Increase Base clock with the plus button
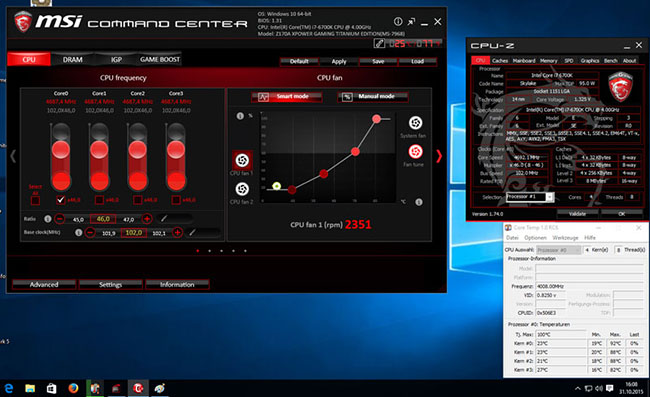This screenshot has height=397, width=650. (177, 232)
